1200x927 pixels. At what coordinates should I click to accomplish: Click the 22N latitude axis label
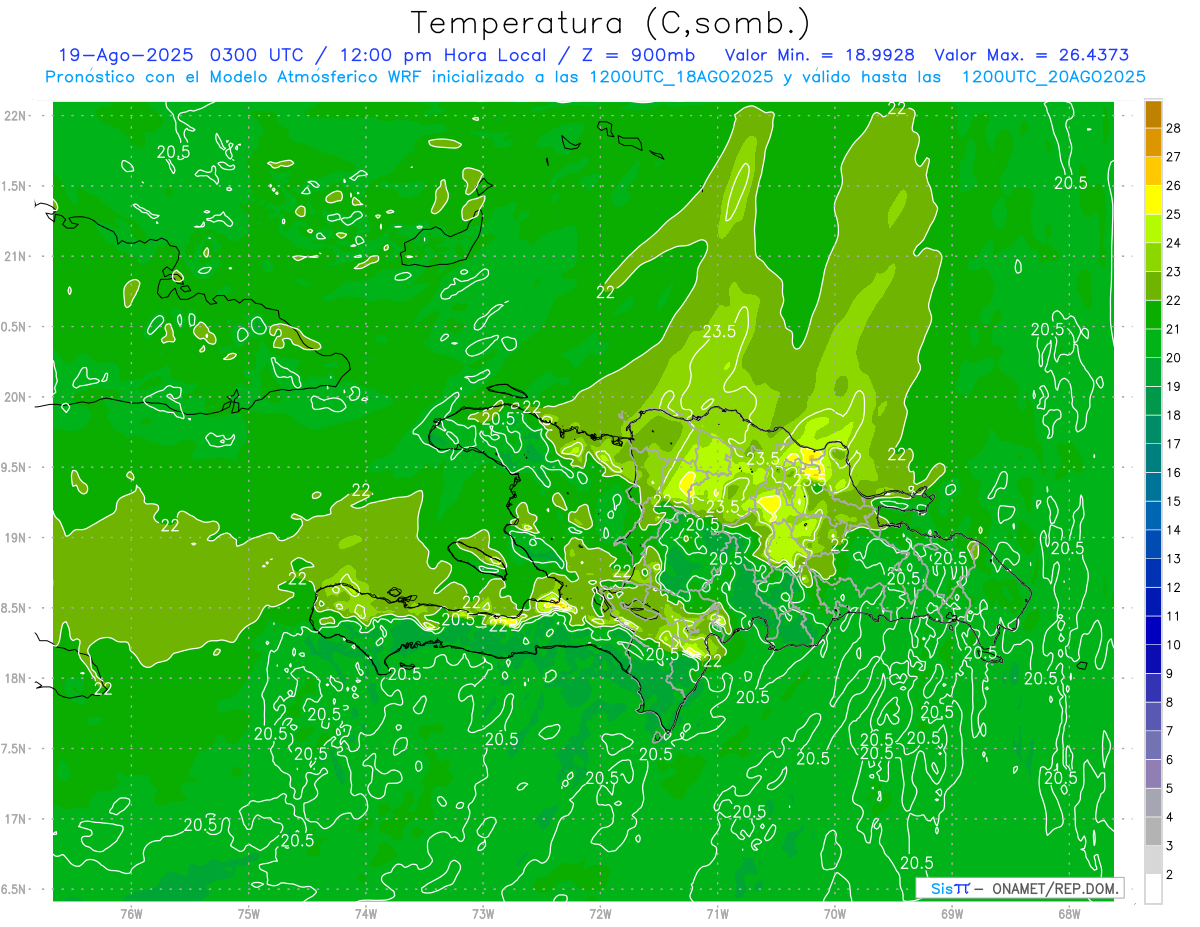[x=15, y=116]
